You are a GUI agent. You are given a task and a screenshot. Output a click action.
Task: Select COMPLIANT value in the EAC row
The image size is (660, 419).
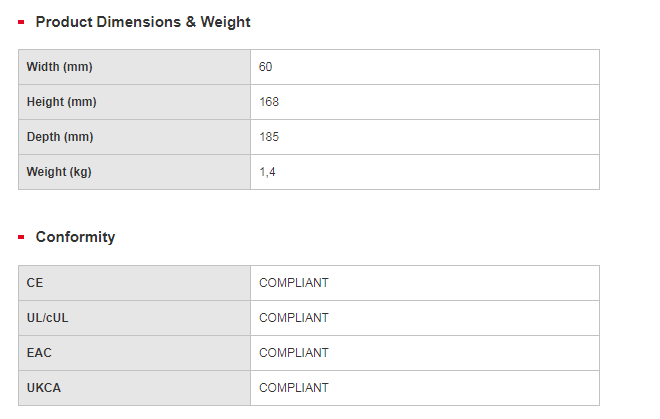click(x=294, y=353)
